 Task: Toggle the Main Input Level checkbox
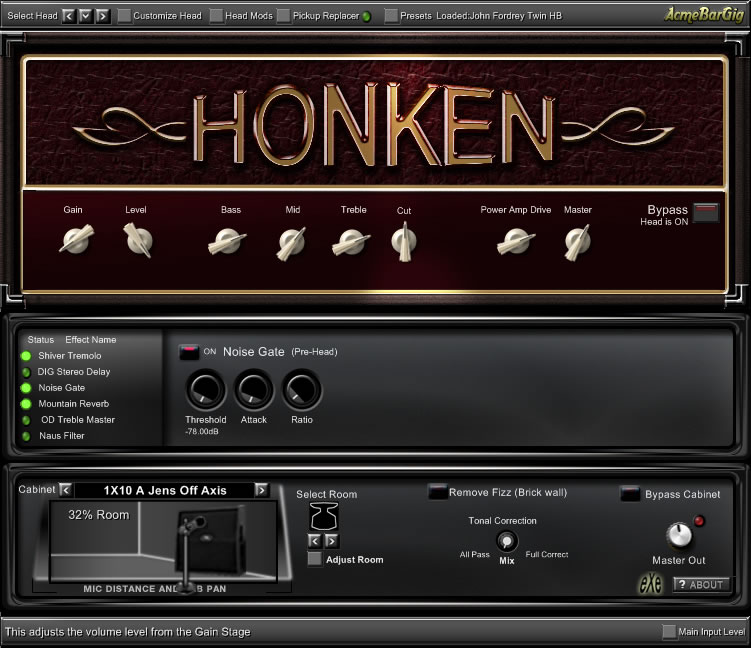point(669,631)
